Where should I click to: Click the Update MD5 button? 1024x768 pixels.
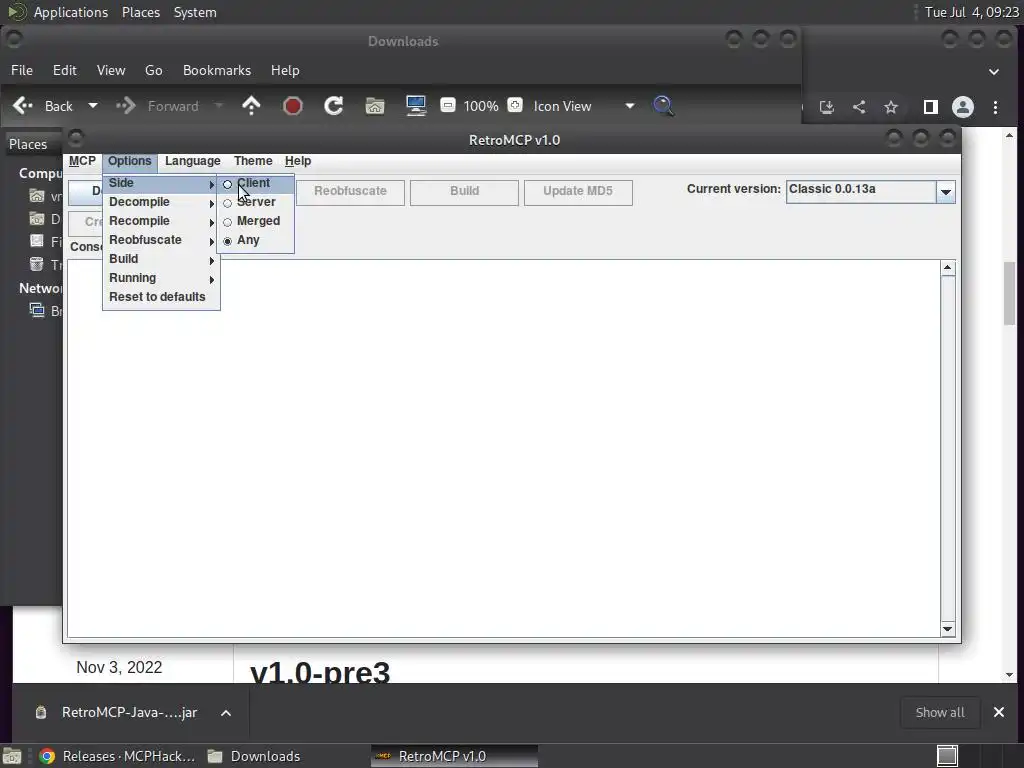pos(578,192)
